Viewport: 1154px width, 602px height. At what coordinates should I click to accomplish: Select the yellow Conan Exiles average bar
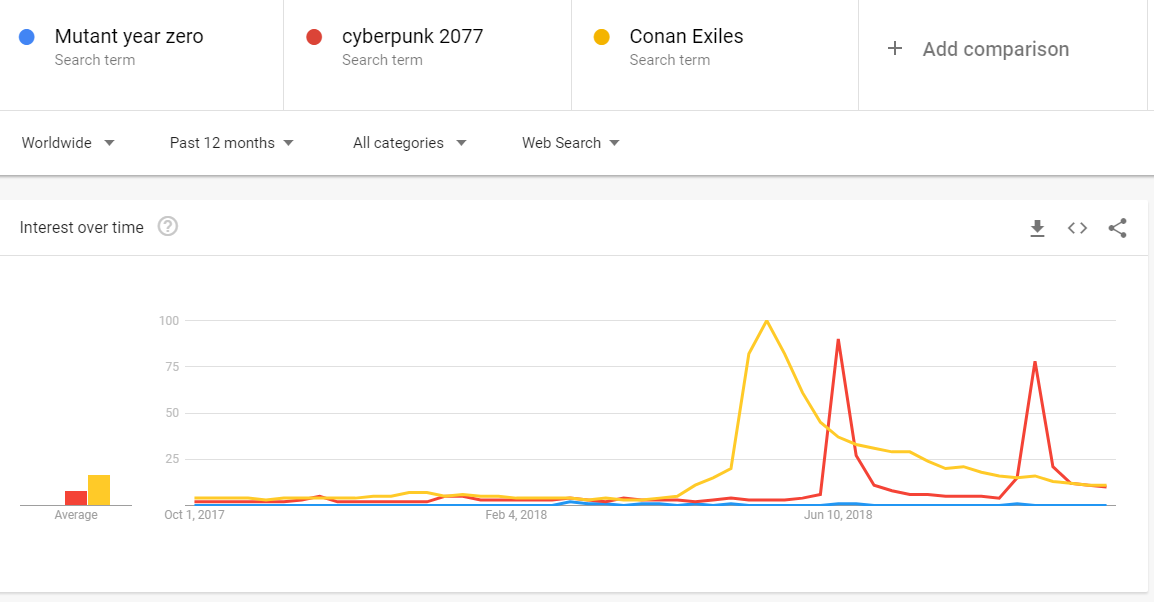tap(99, 490)
